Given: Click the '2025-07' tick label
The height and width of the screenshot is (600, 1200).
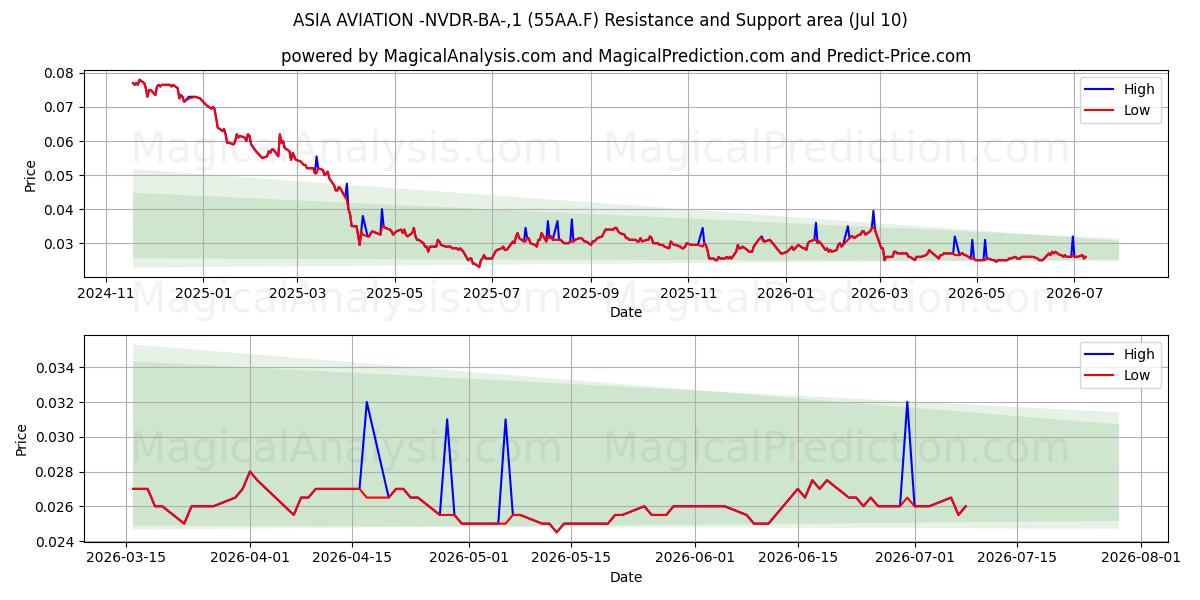Looking at the screenshot, I should (491, 293).
